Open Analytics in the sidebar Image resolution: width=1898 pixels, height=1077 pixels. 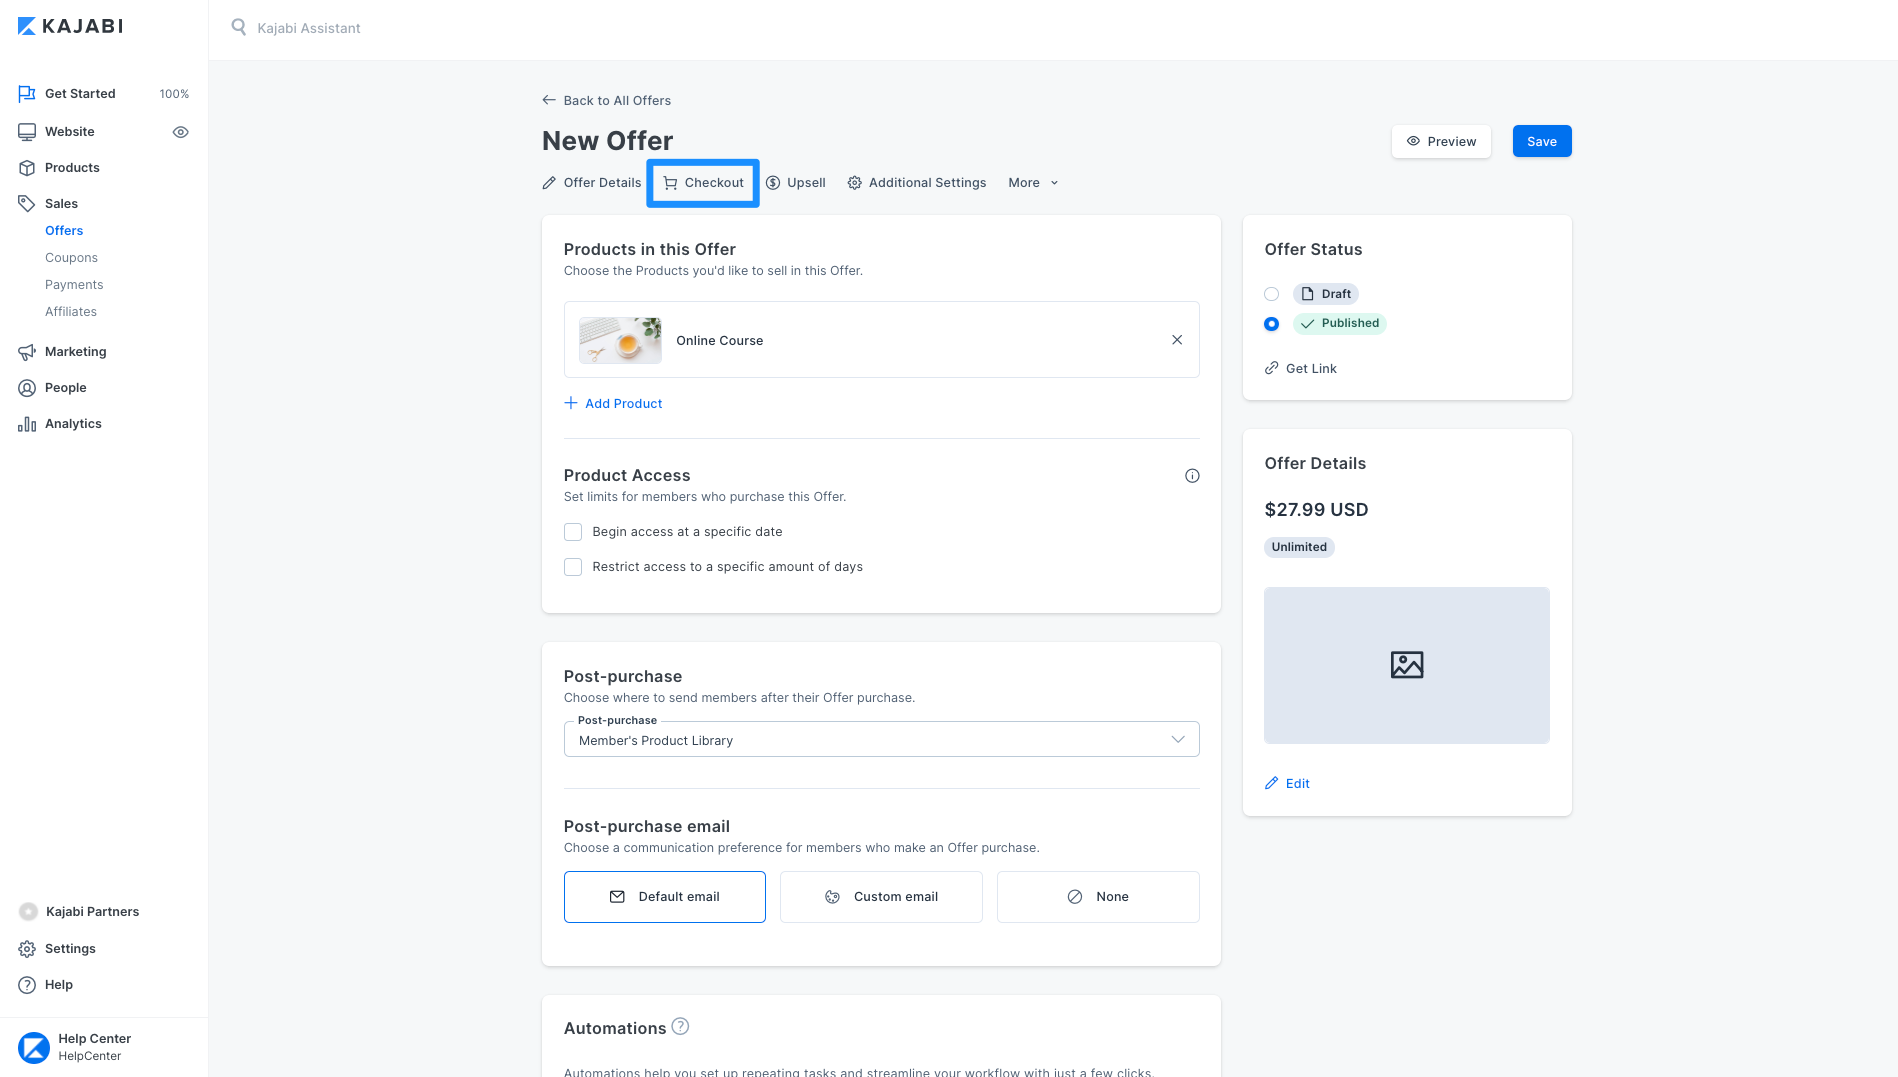click(x=73, y=424)
